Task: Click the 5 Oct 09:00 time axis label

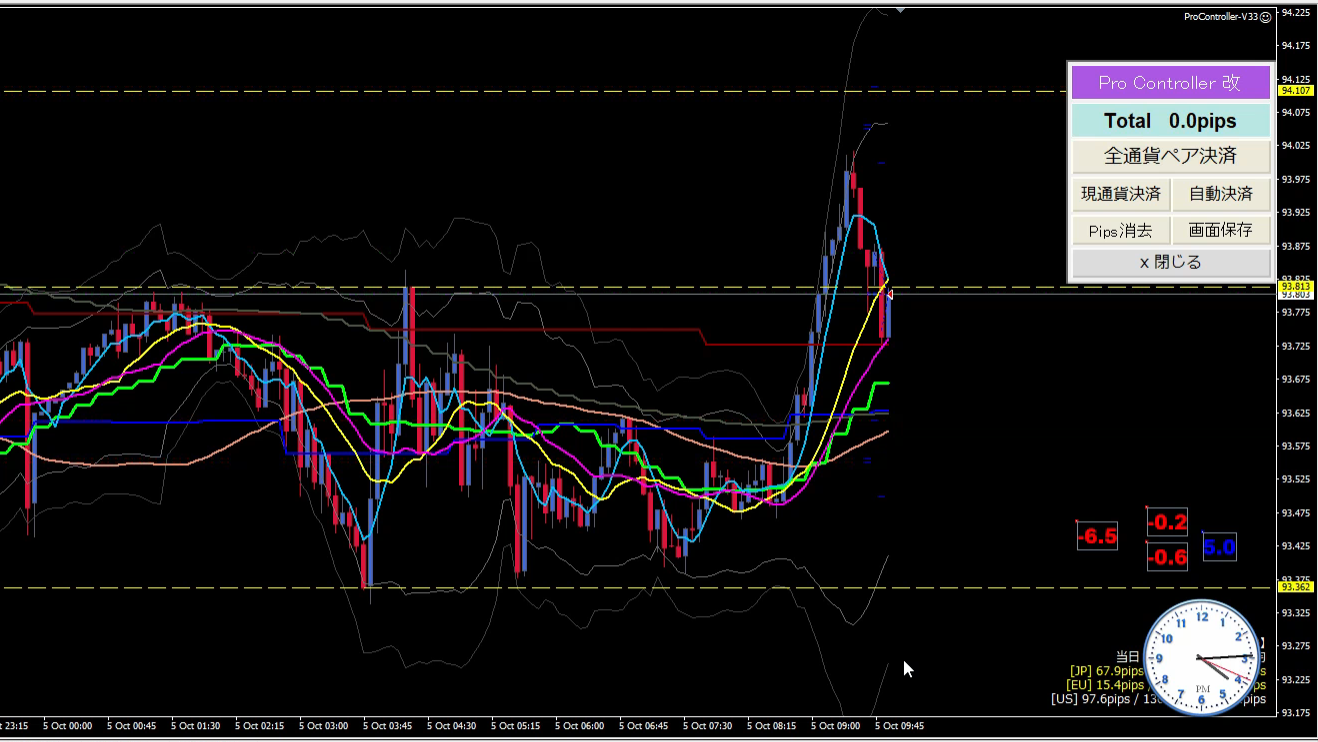Action: (x=836, y=726)
